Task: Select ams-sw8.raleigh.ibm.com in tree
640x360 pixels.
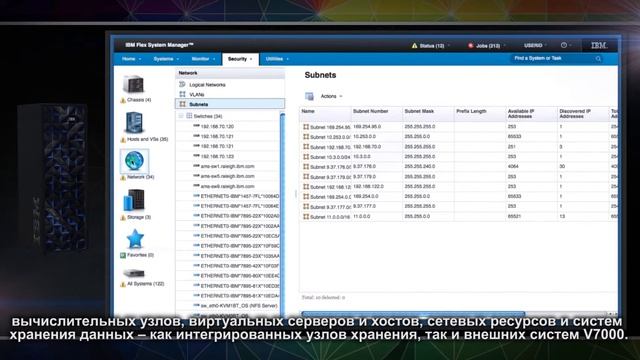Action: click(227, 186)
